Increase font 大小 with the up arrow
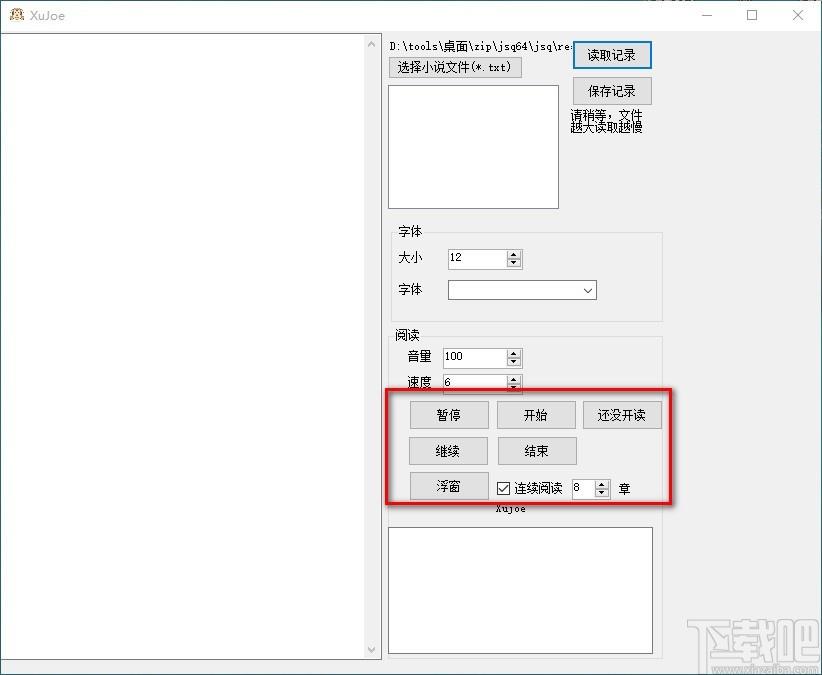The width and height of the screenshot is (822, 675). [514, 255]
